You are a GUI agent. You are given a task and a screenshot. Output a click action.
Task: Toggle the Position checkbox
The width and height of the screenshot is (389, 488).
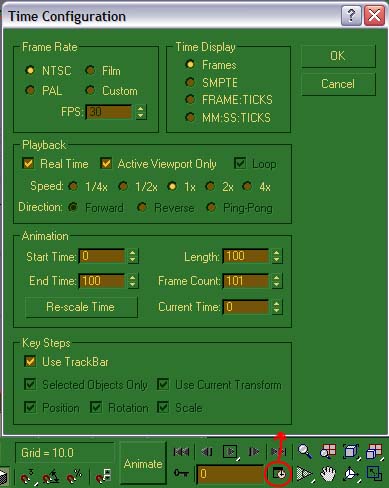30,407
